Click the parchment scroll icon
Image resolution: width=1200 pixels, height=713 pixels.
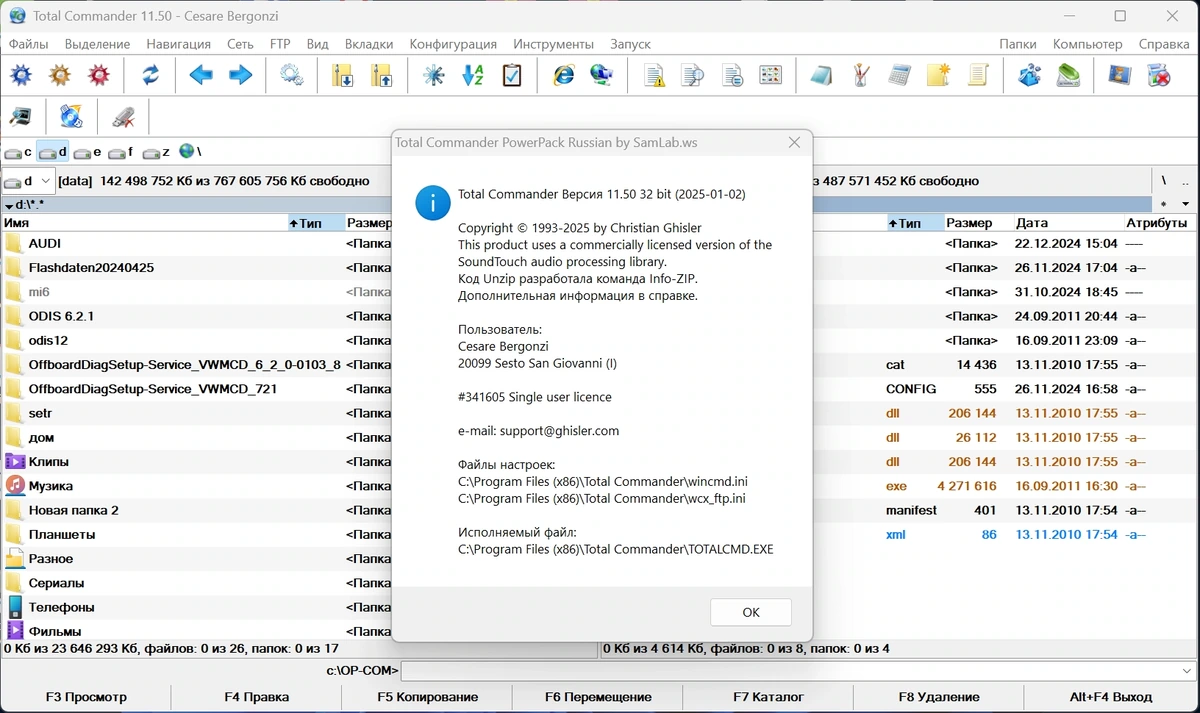(978, 75)
